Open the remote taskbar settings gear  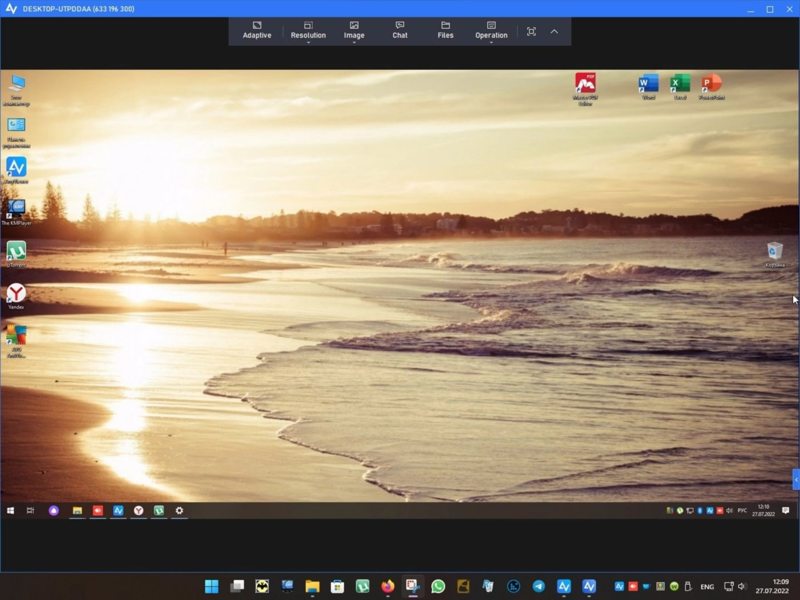coord(179,510)
